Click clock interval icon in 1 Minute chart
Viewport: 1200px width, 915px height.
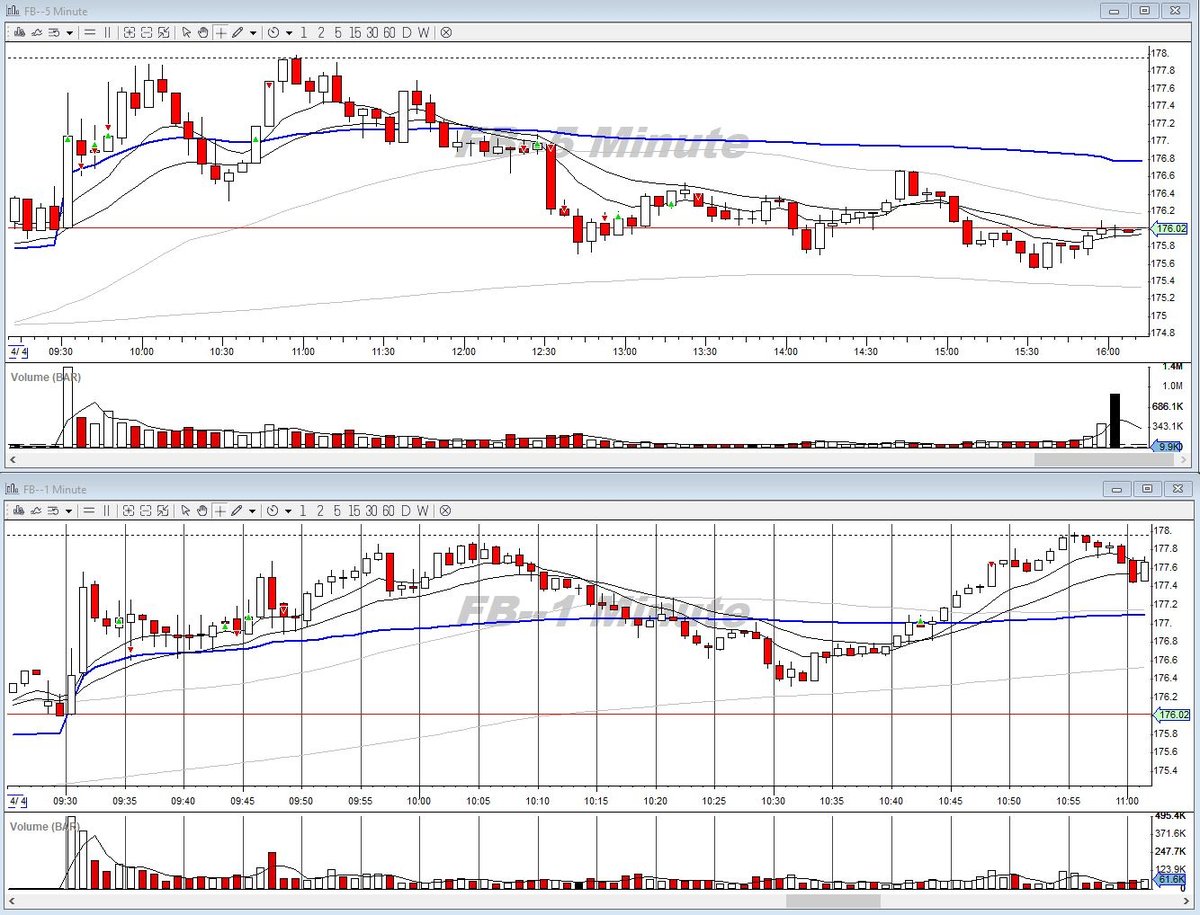point(273,509)
